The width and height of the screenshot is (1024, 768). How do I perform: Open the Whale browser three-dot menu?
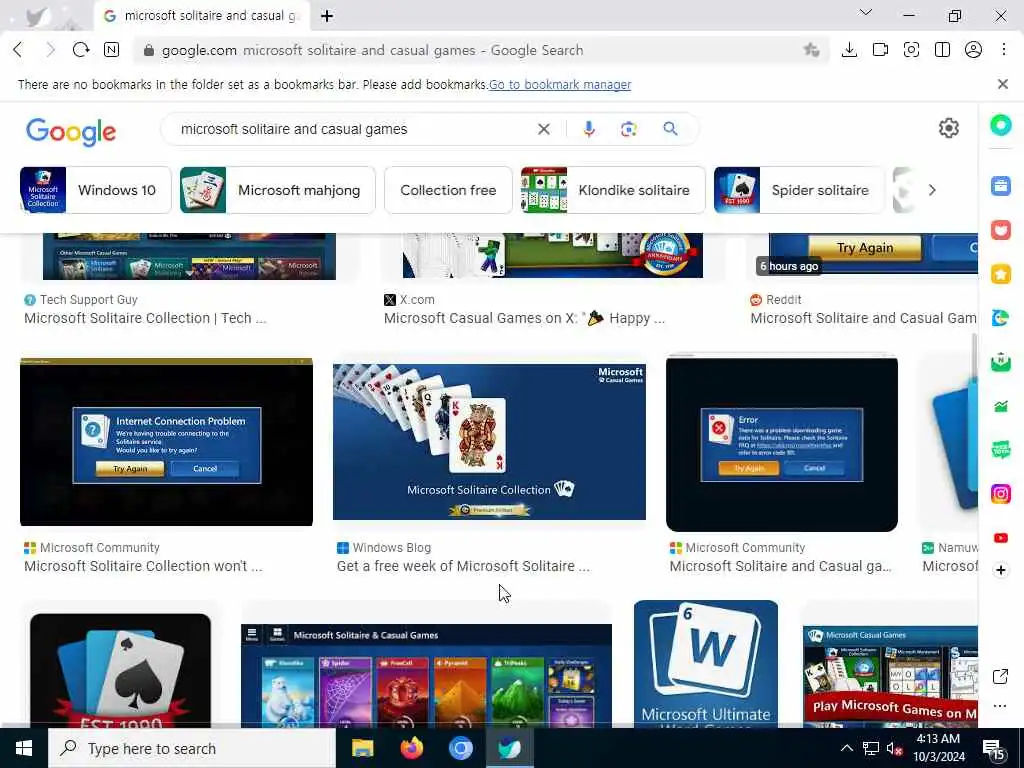pos(1004,50)
